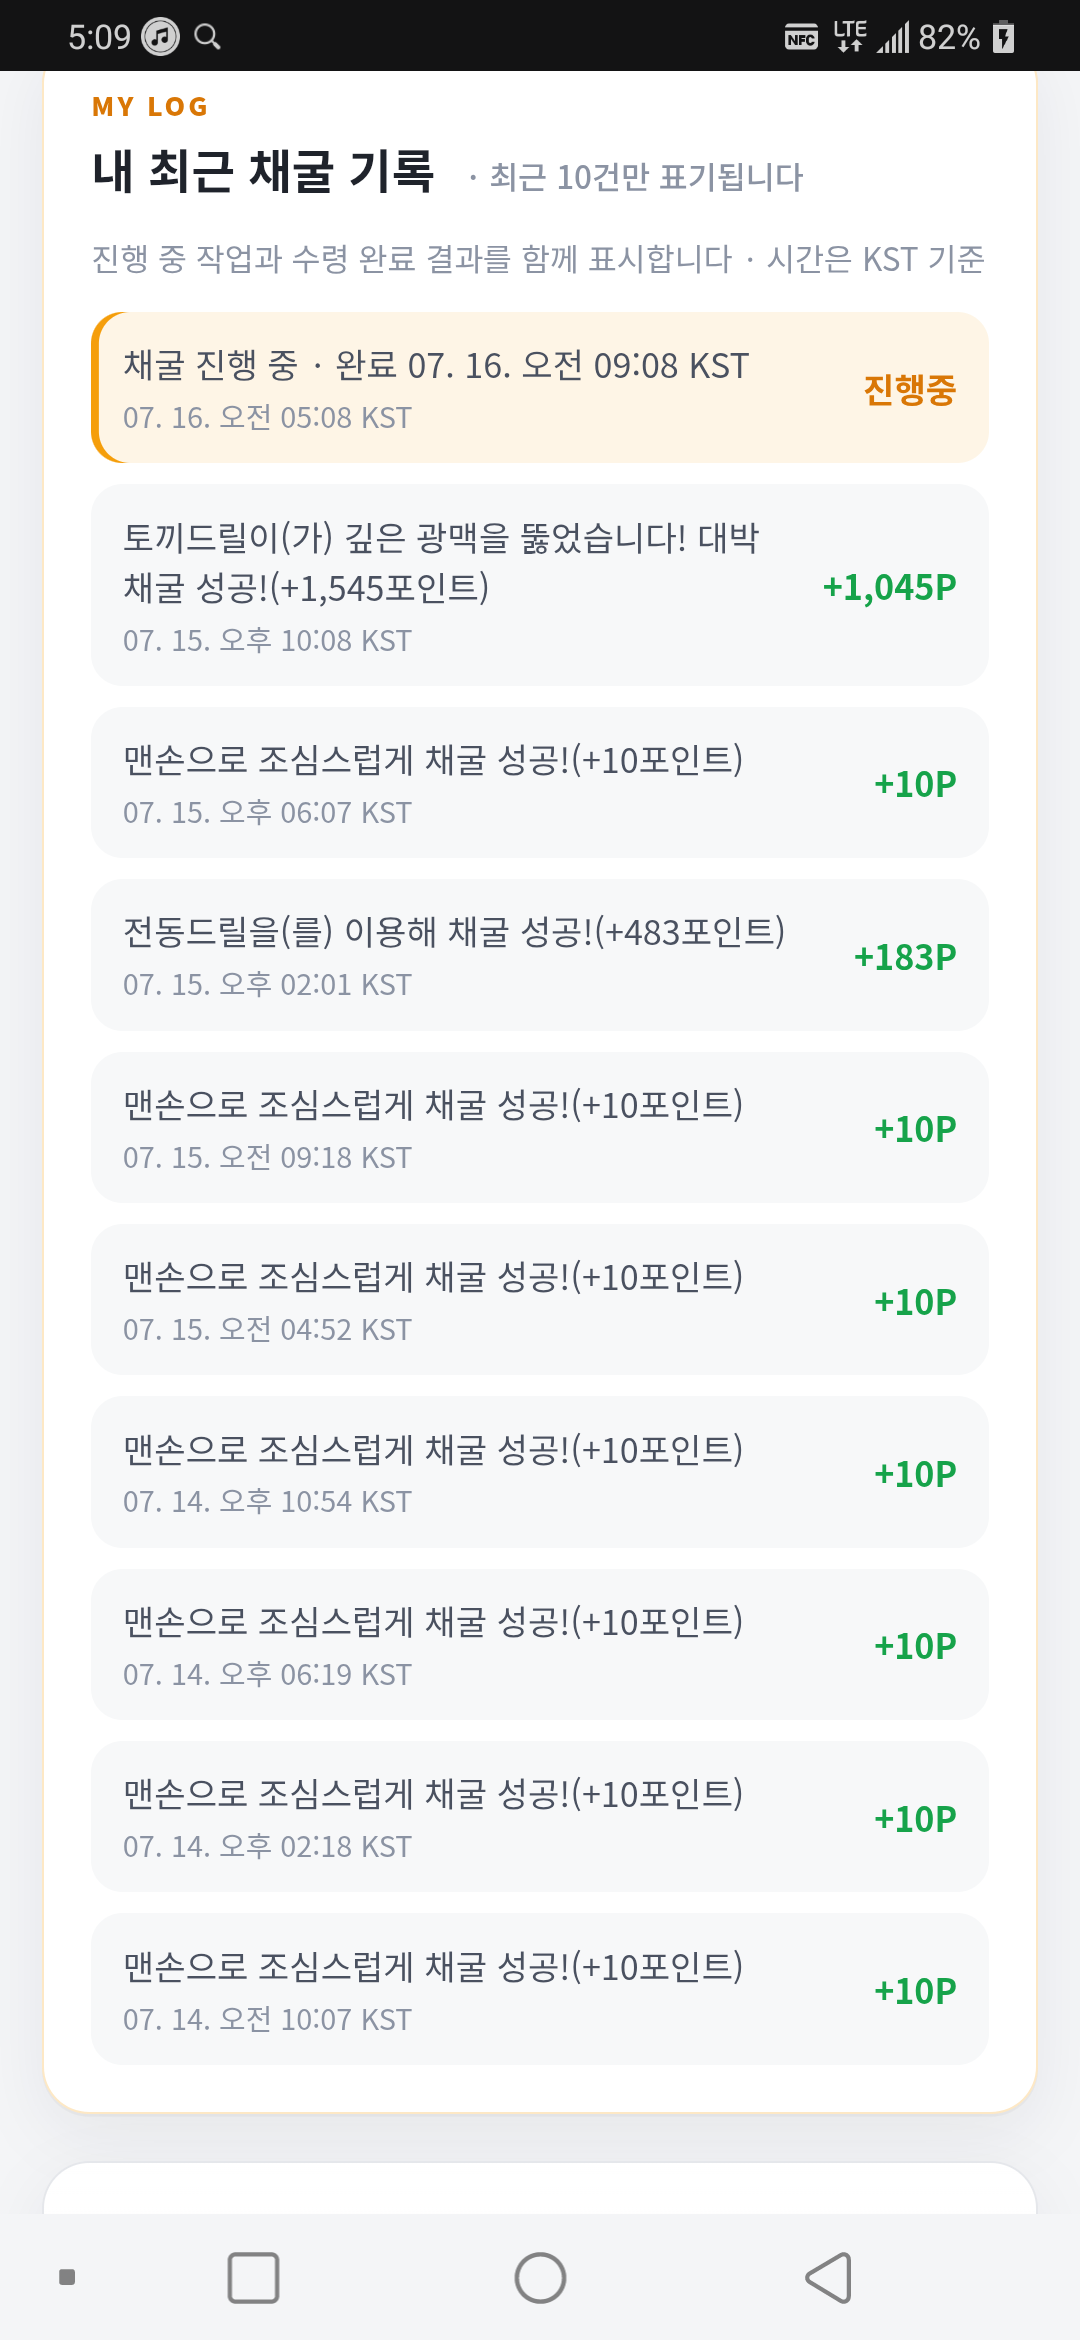The image size is (1080, 2340).
Task: Go back with the triangle navigation button
Action: tap(829, 2278)
